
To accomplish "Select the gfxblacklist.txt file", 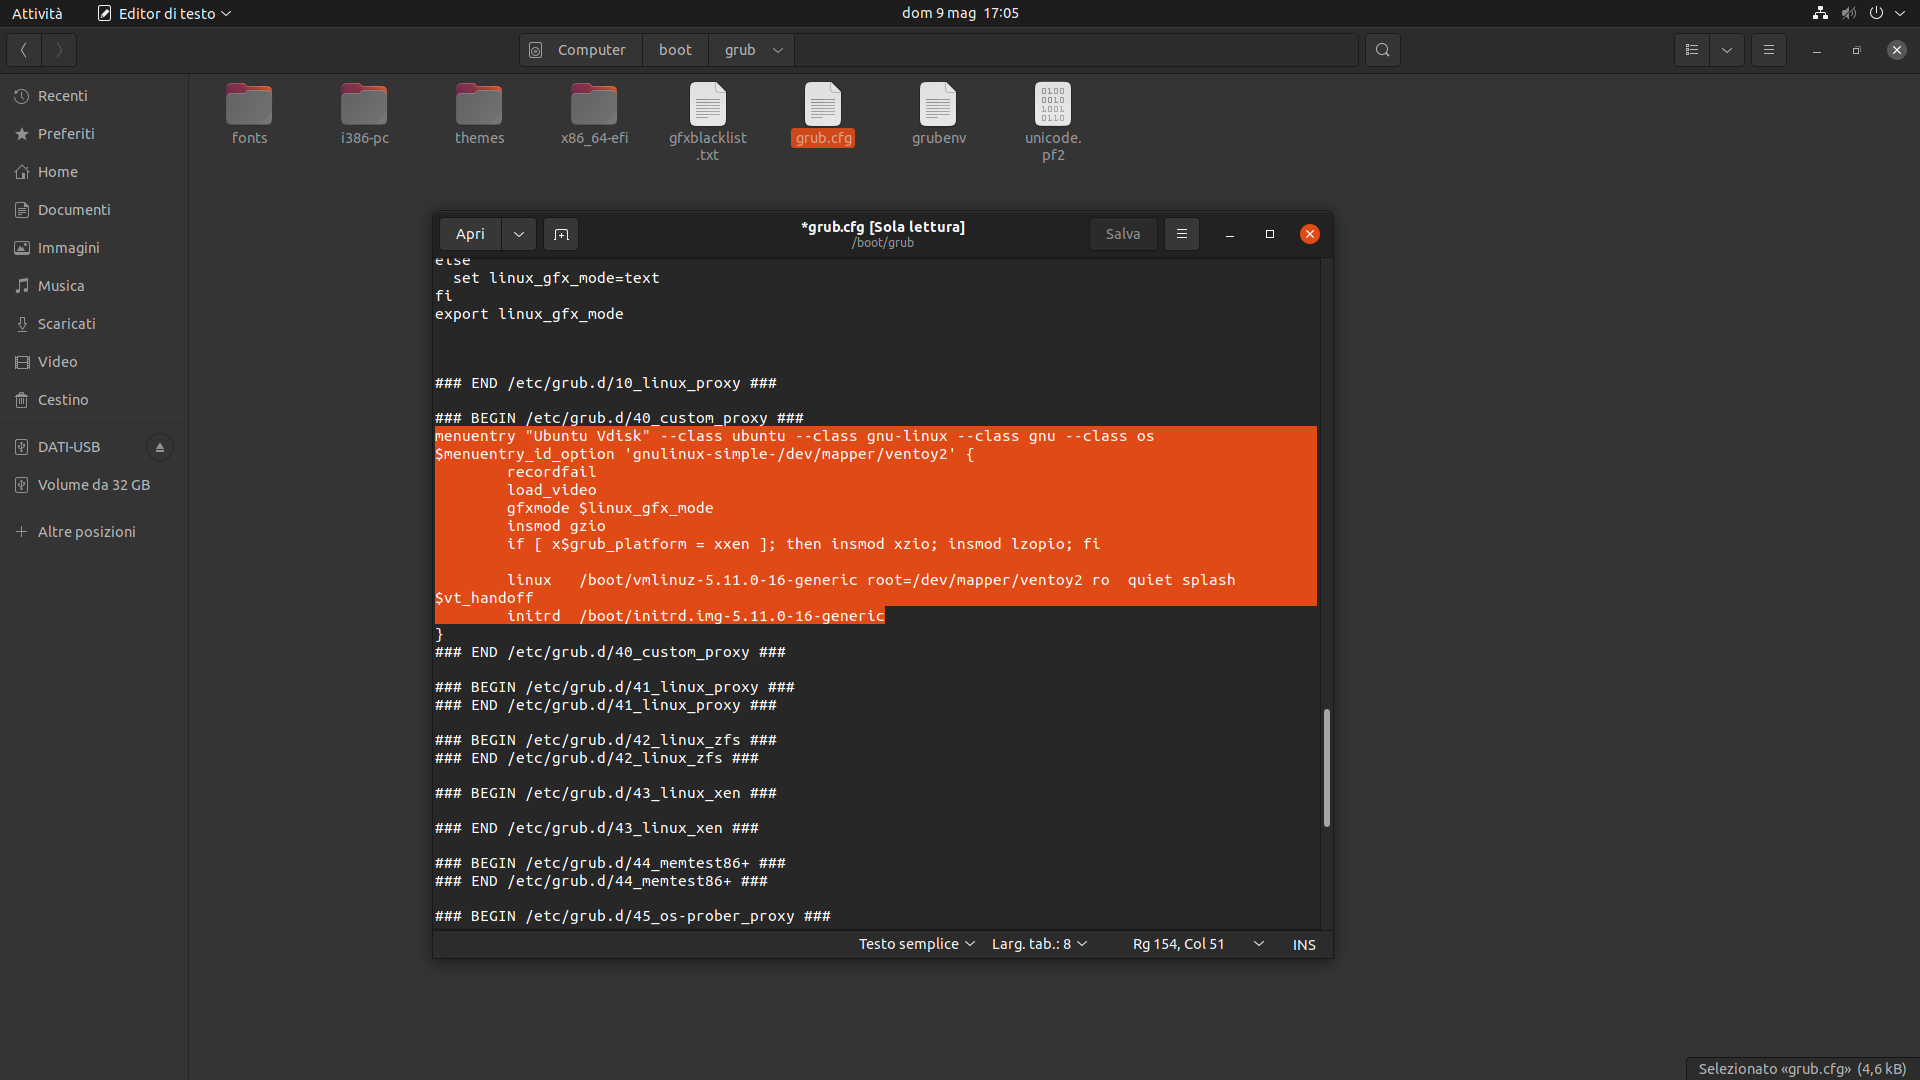I will click(708, 122).
